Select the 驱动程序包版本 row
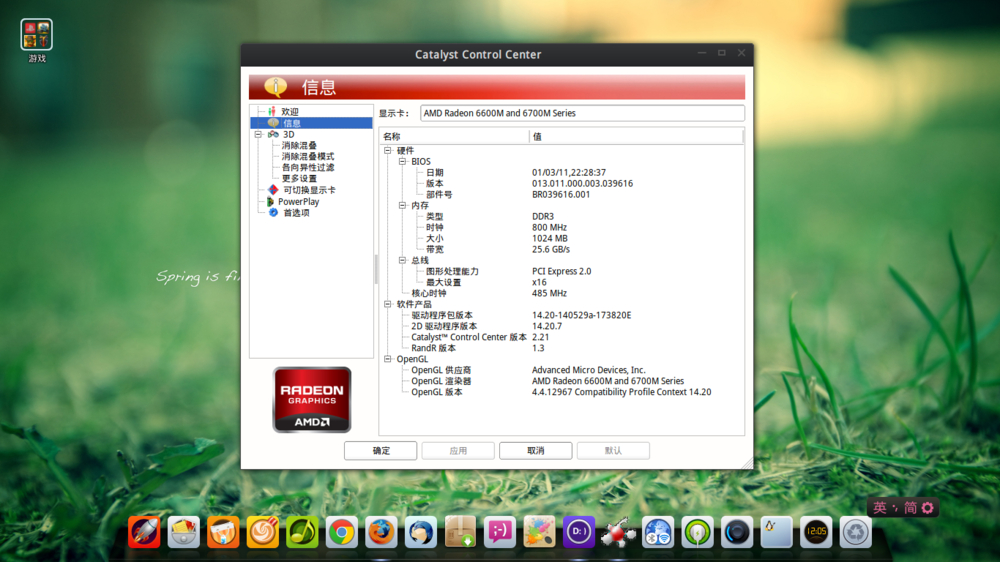This screenshot has height=562, width=1000. 561,315
